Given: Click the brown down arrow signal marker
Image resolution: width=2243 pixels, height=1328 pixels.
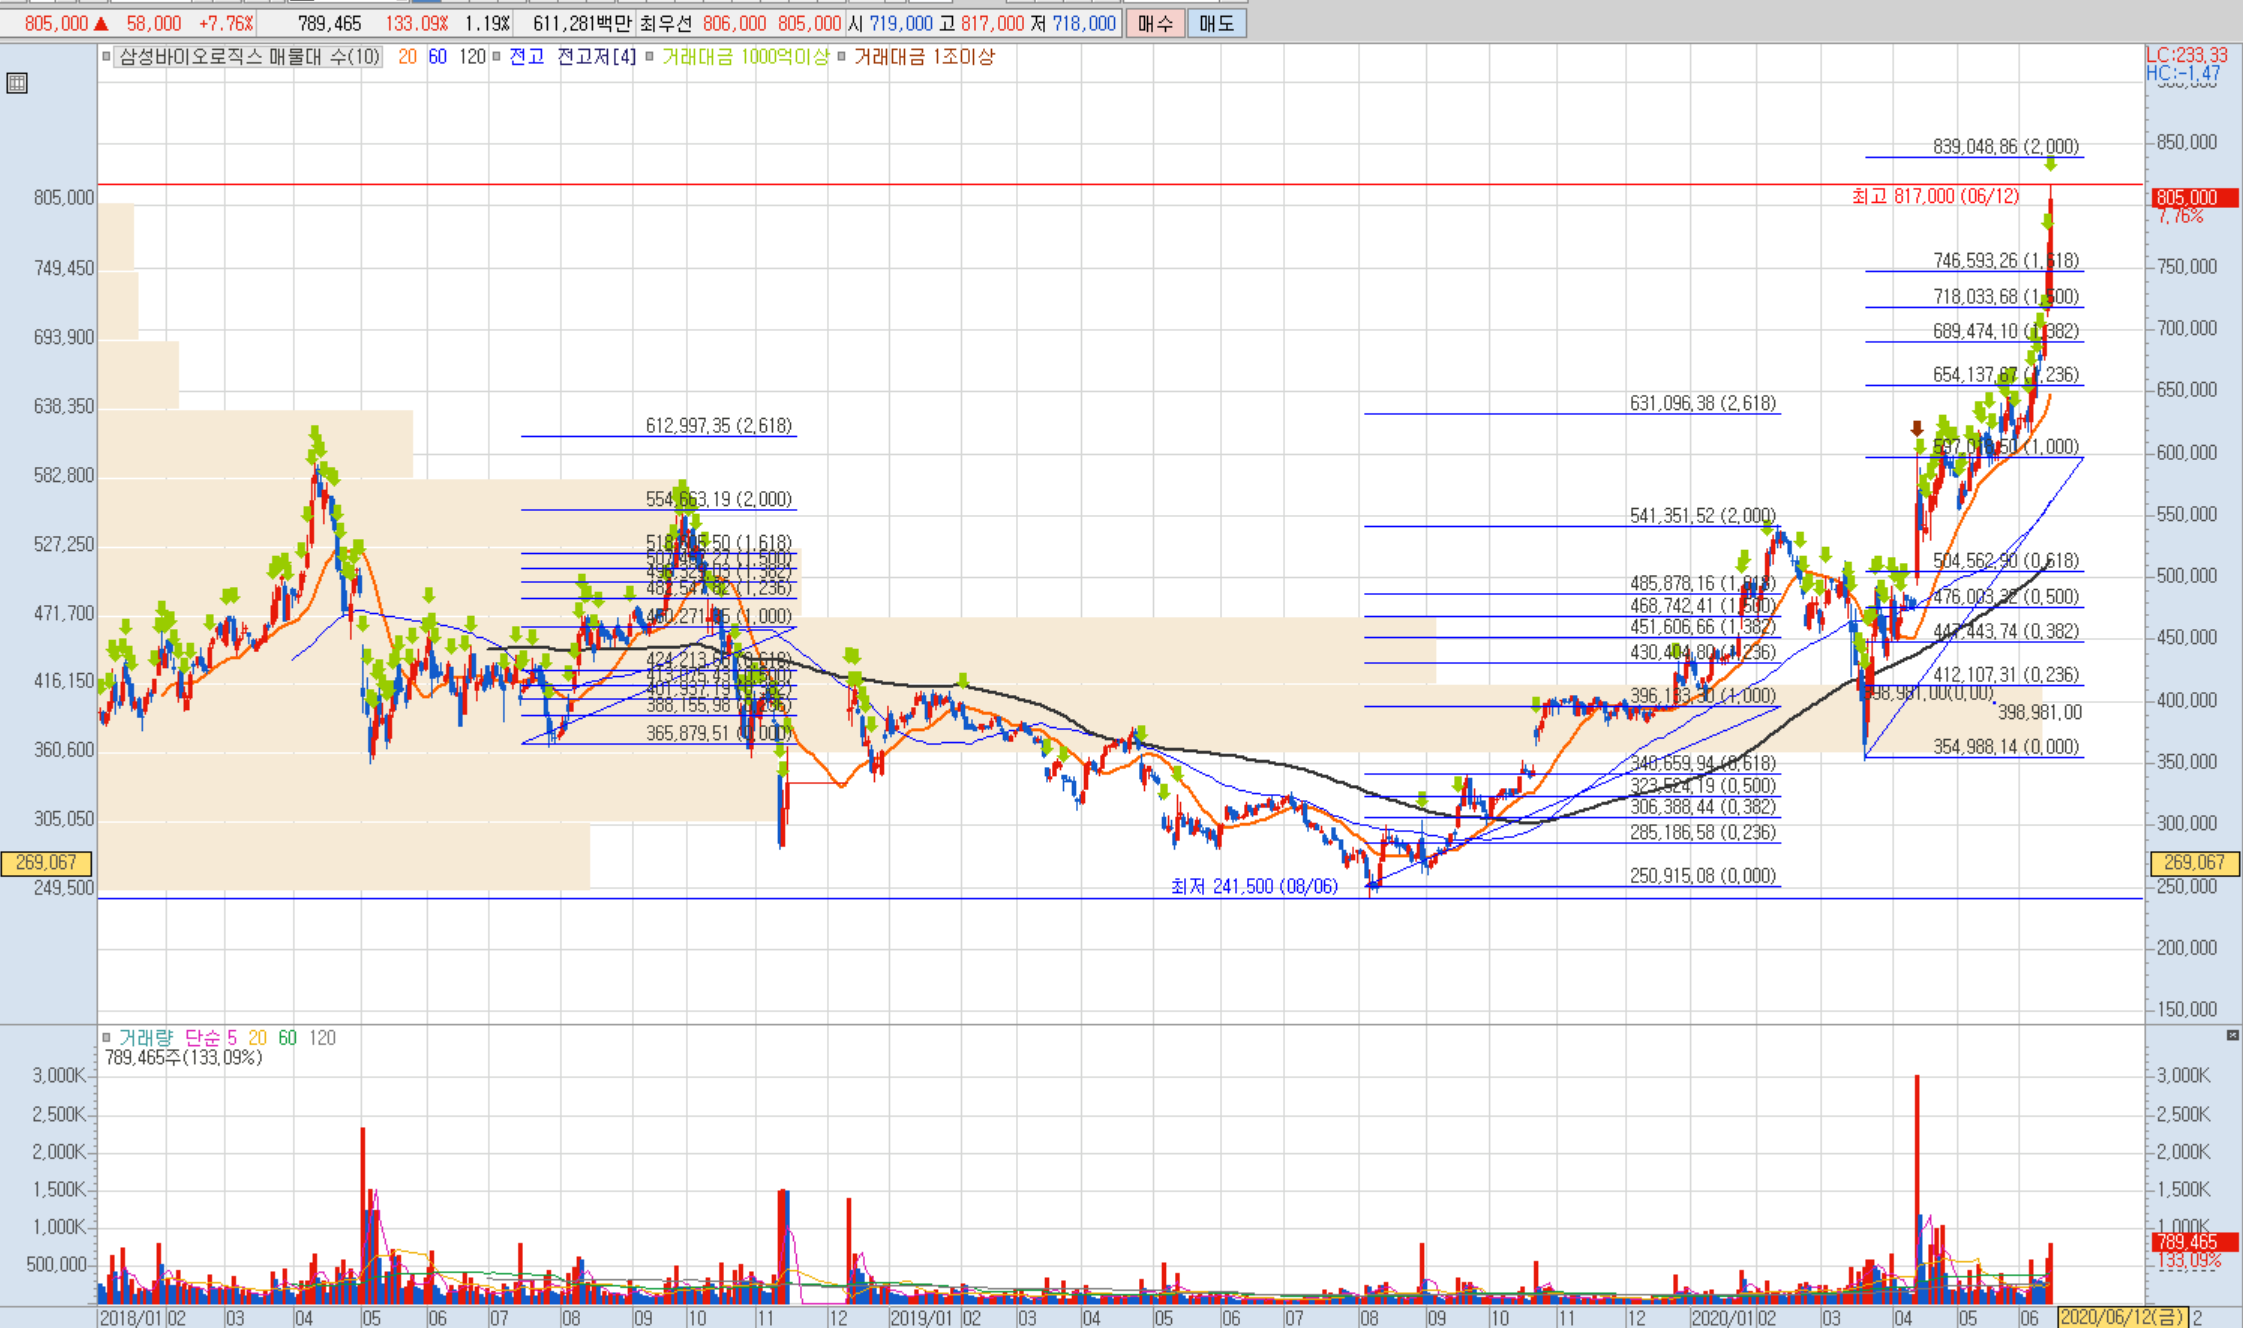Looking at the screenshot, I should tap(1916, 428).
